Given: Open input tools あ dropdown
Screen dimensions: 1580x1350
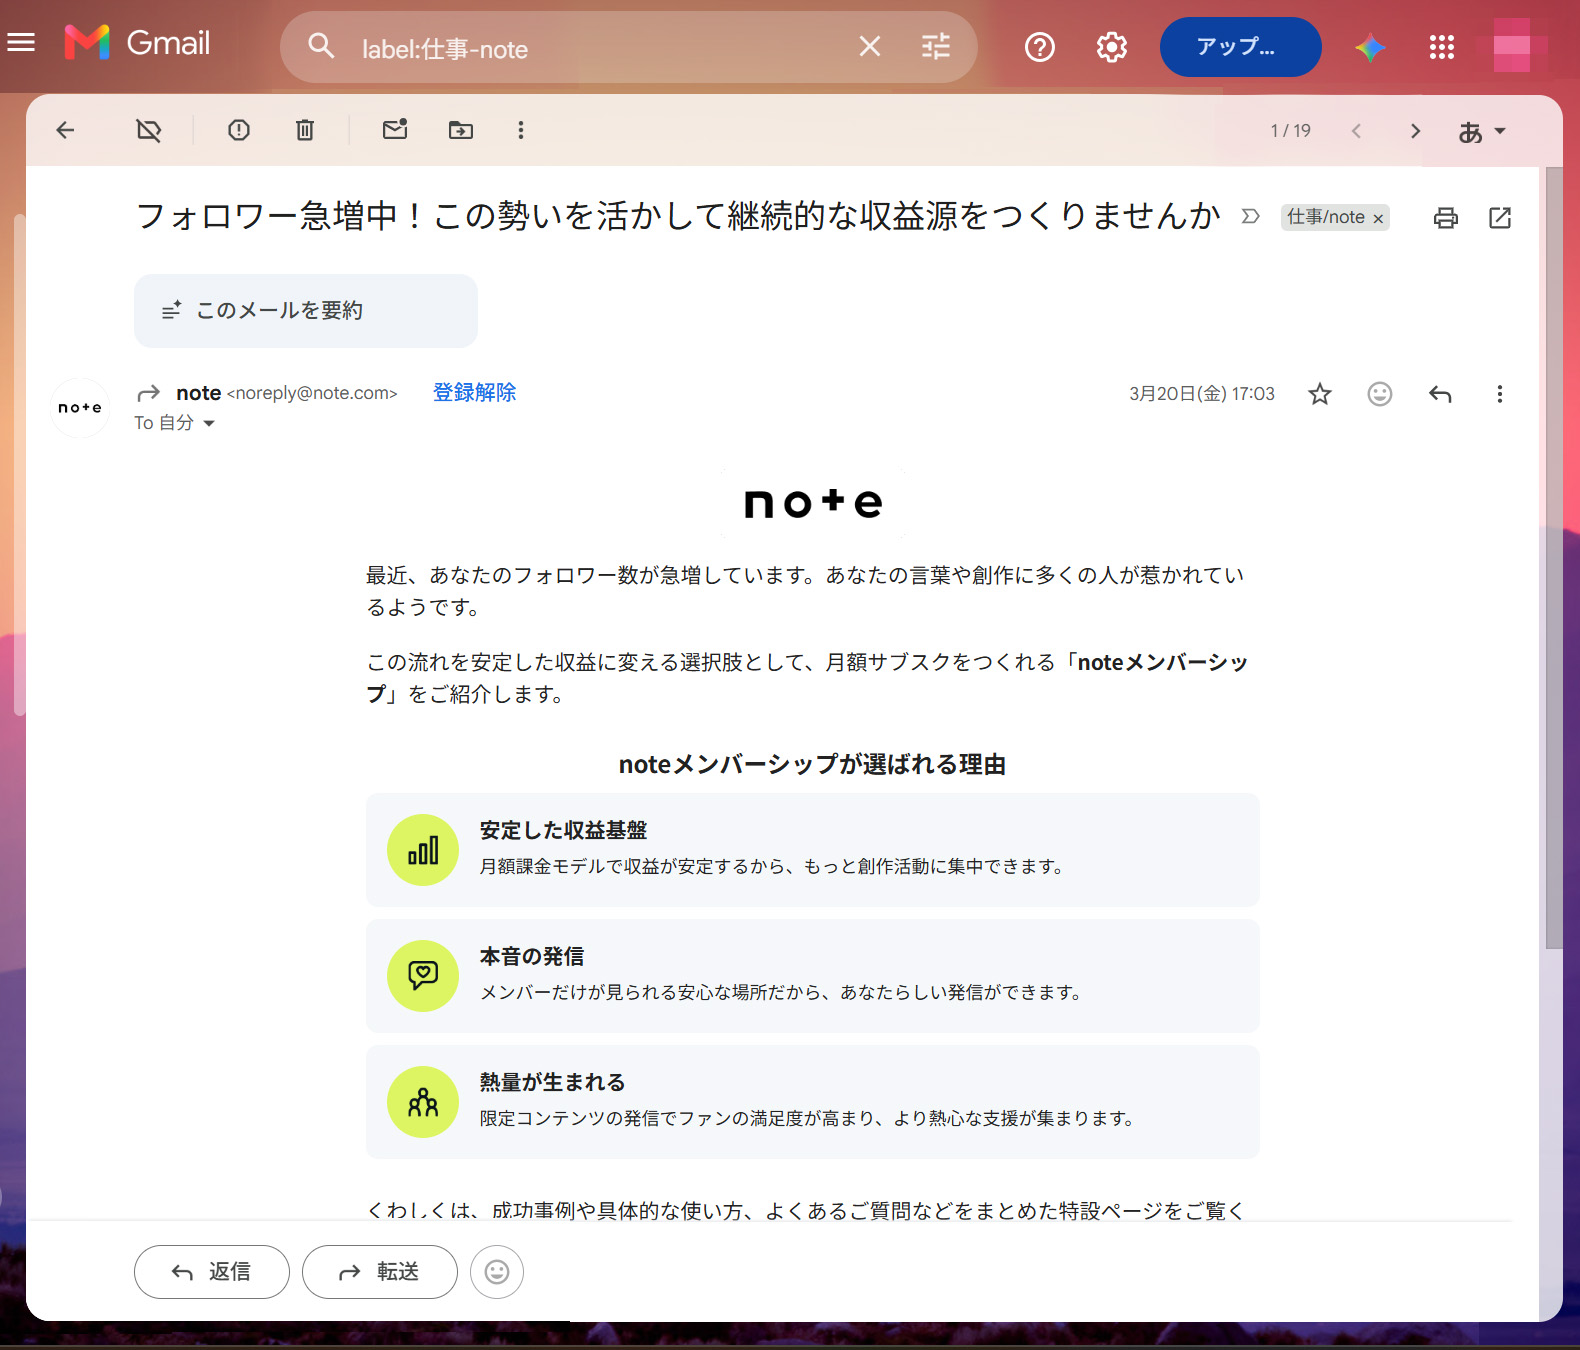Looking at the screenshot, I should pyautogui.click(x=1482, y=132).
